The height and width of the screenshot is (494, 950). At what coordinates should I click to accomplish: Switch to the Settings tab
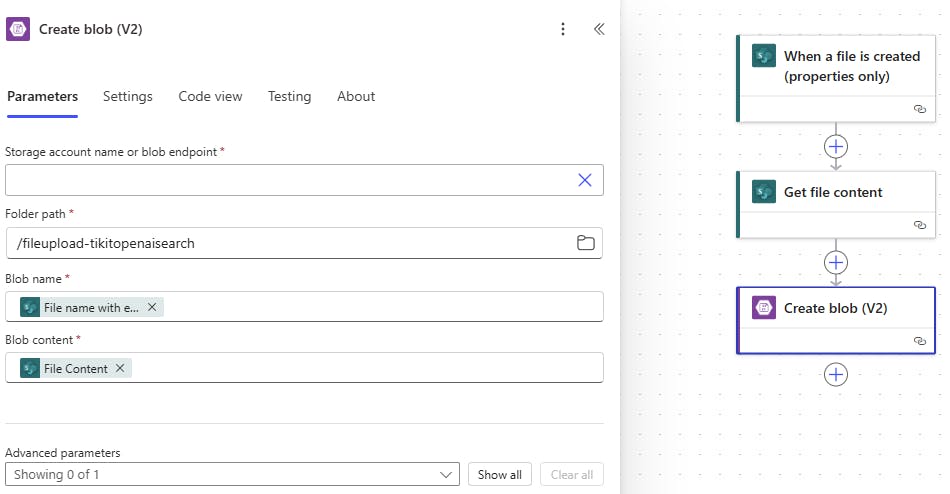[x=128, y=97]
